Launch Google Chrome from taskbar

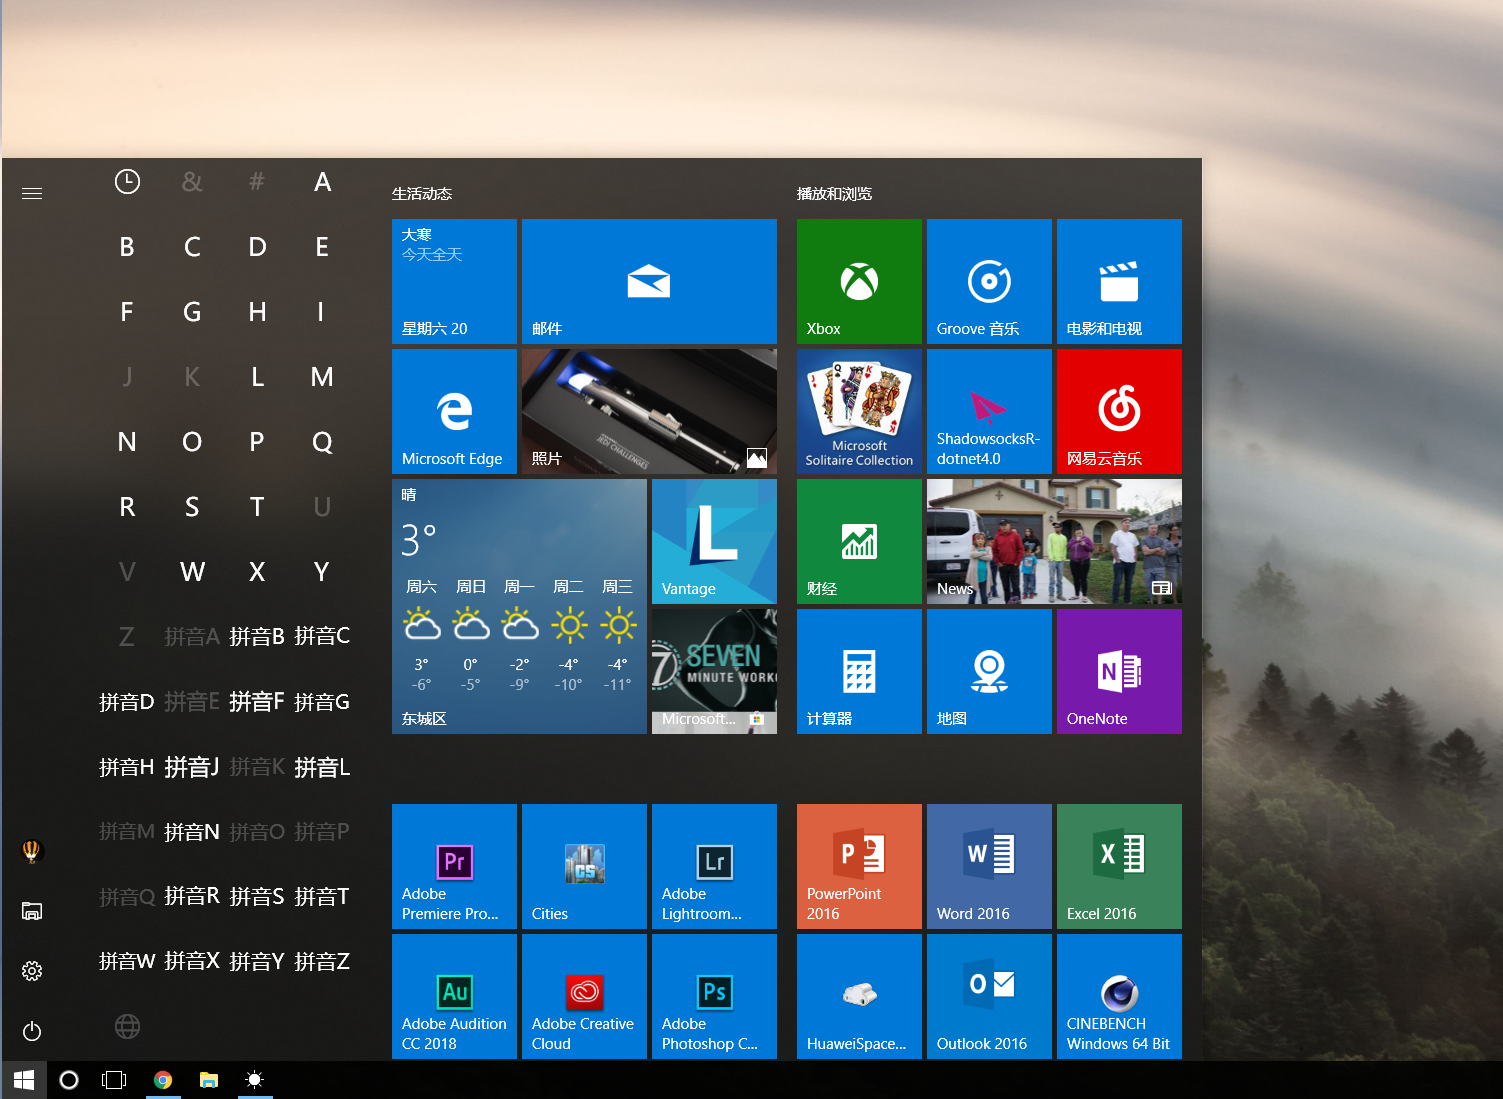[162, 1080]
